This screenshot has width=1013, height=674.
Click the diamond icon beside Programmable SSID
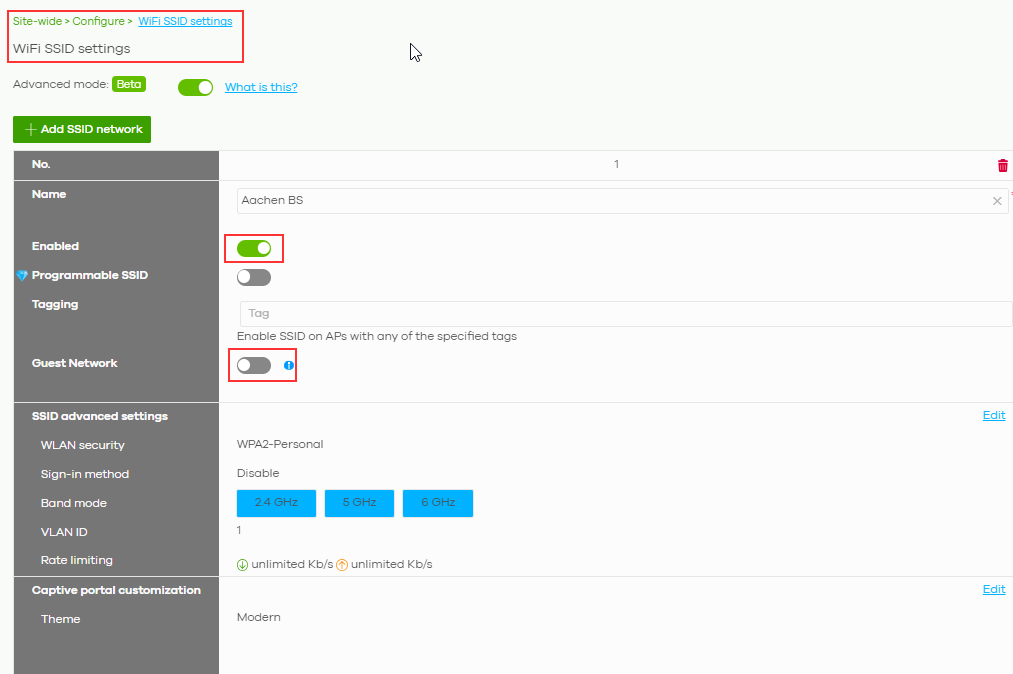click(22, 276)
